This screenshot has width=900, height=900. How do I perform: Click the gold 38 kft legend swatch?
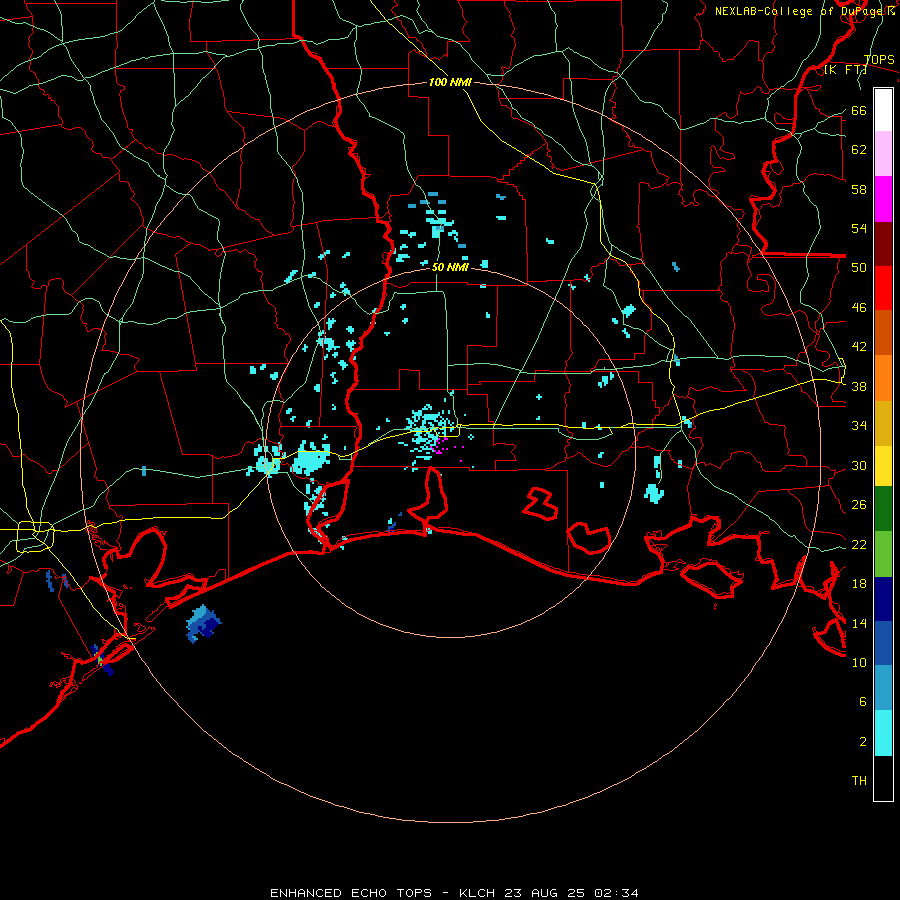coord(883,423)
